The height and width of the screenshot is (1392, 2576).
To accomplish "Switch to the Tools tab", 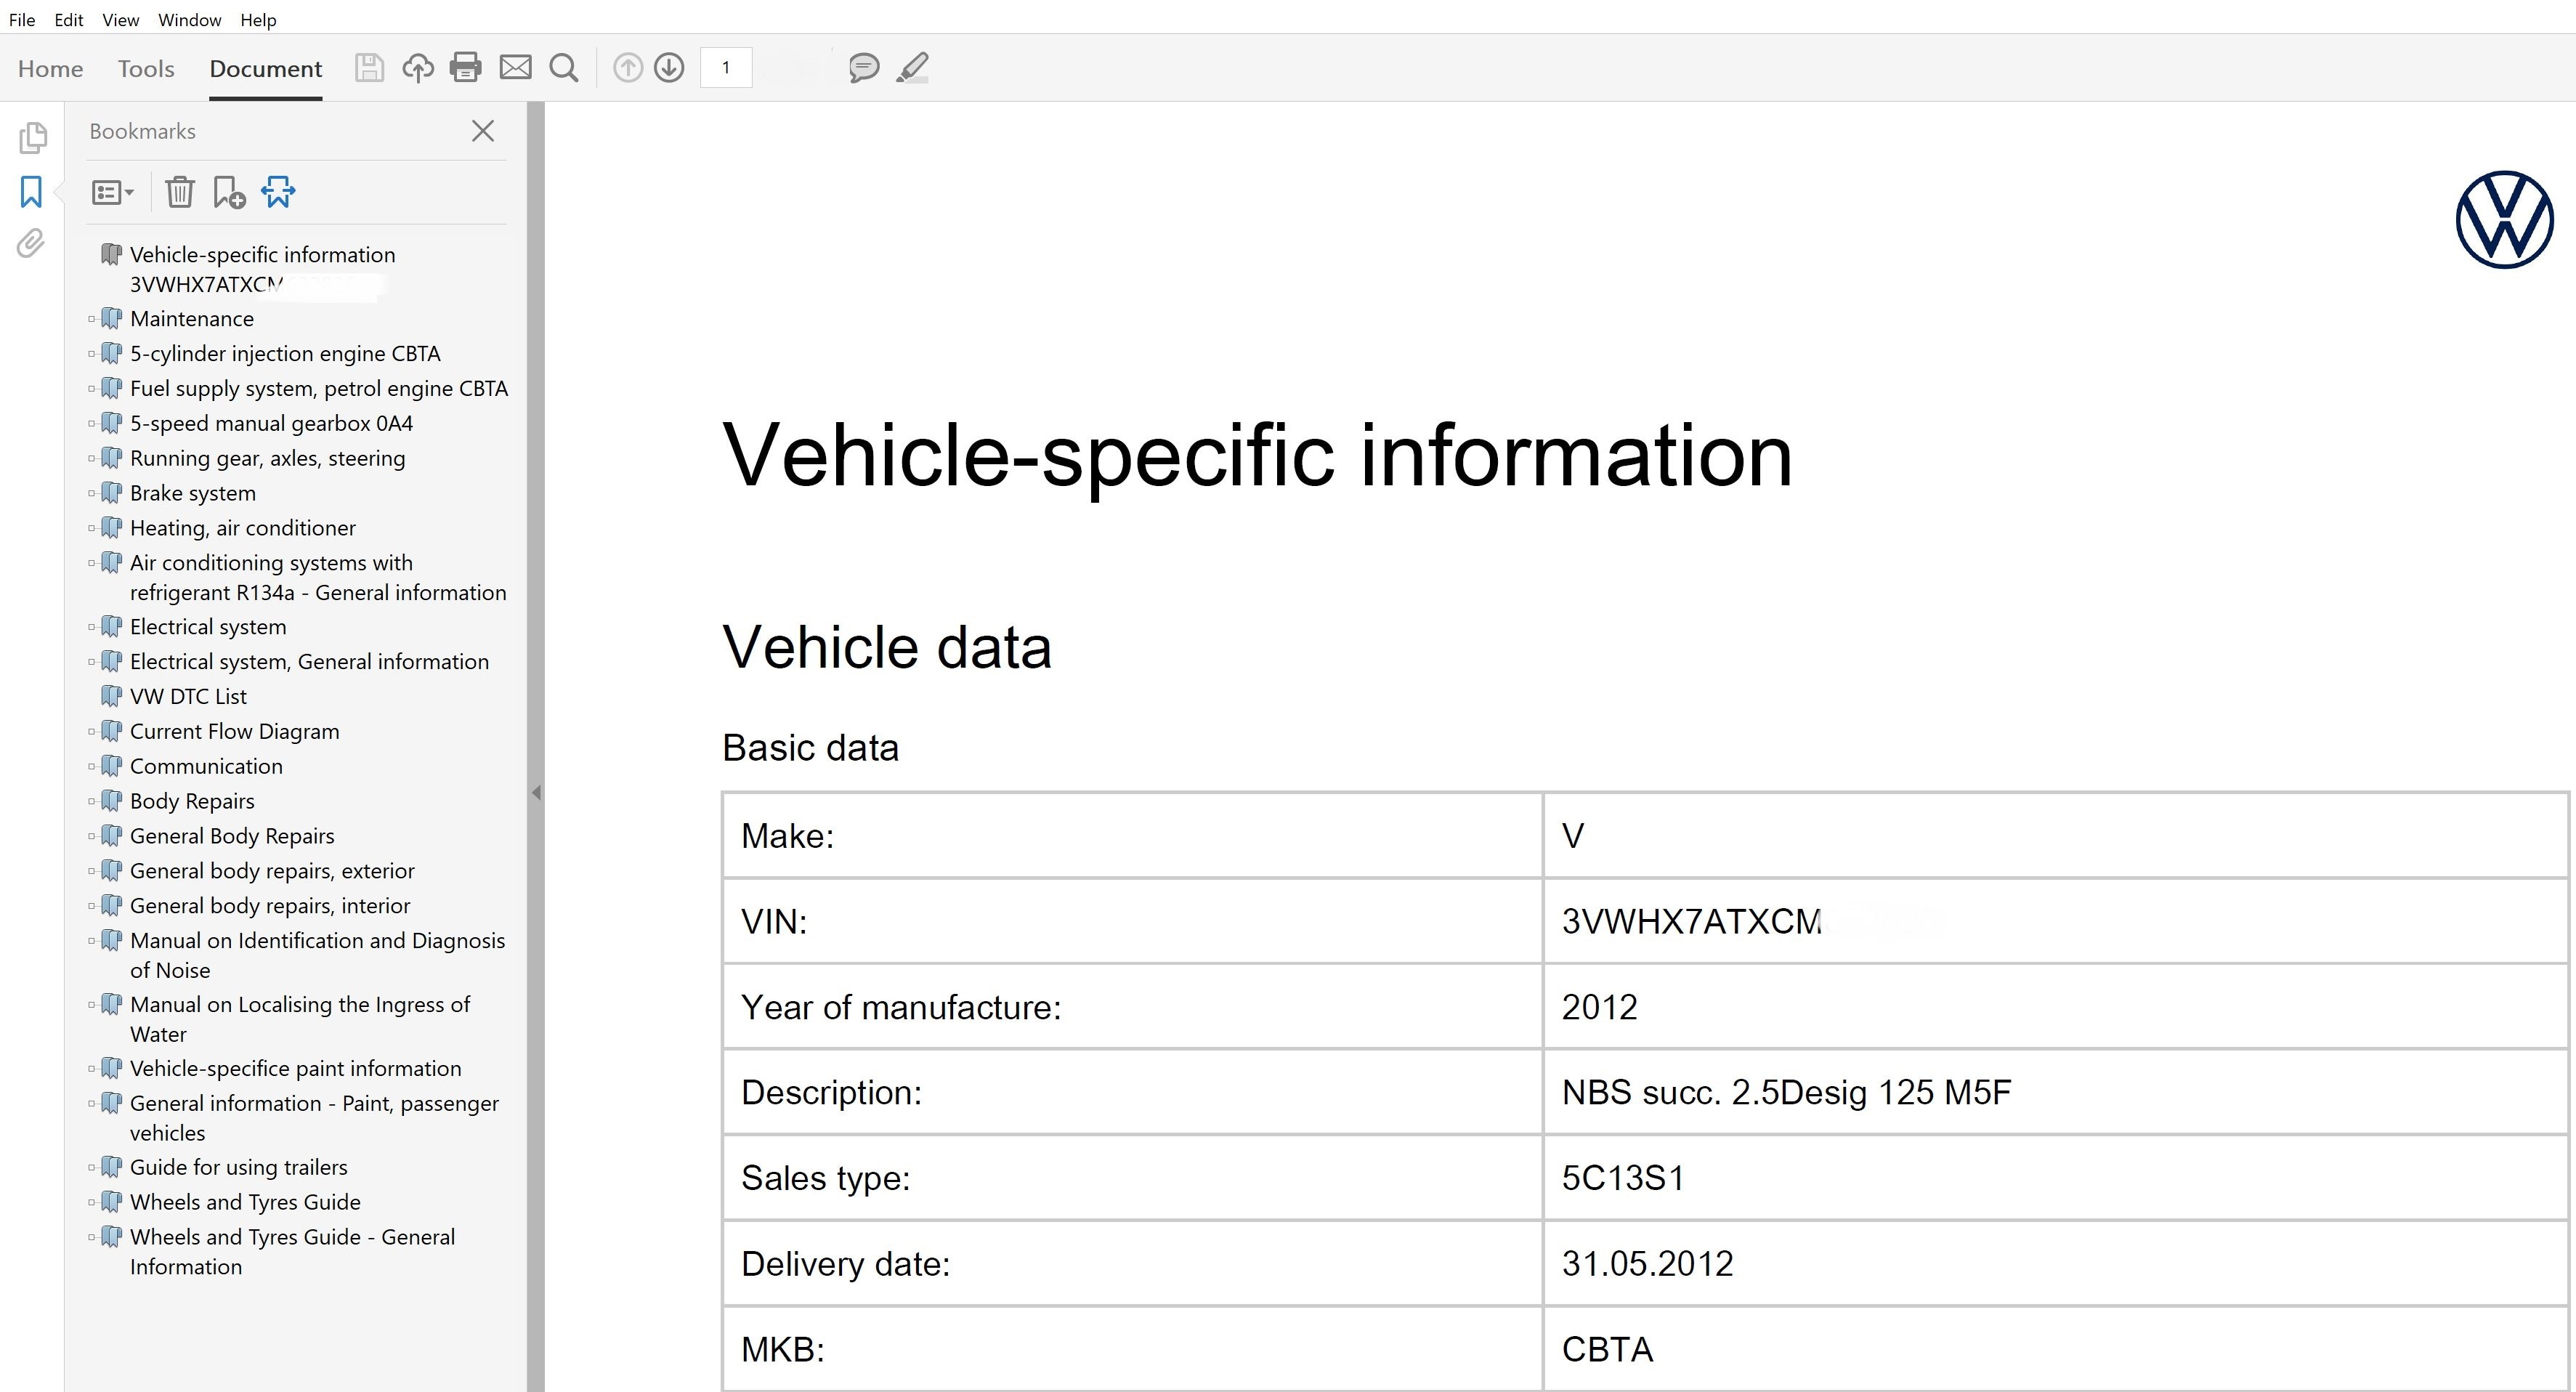I will pyautogui.click(x=146, y=69).
